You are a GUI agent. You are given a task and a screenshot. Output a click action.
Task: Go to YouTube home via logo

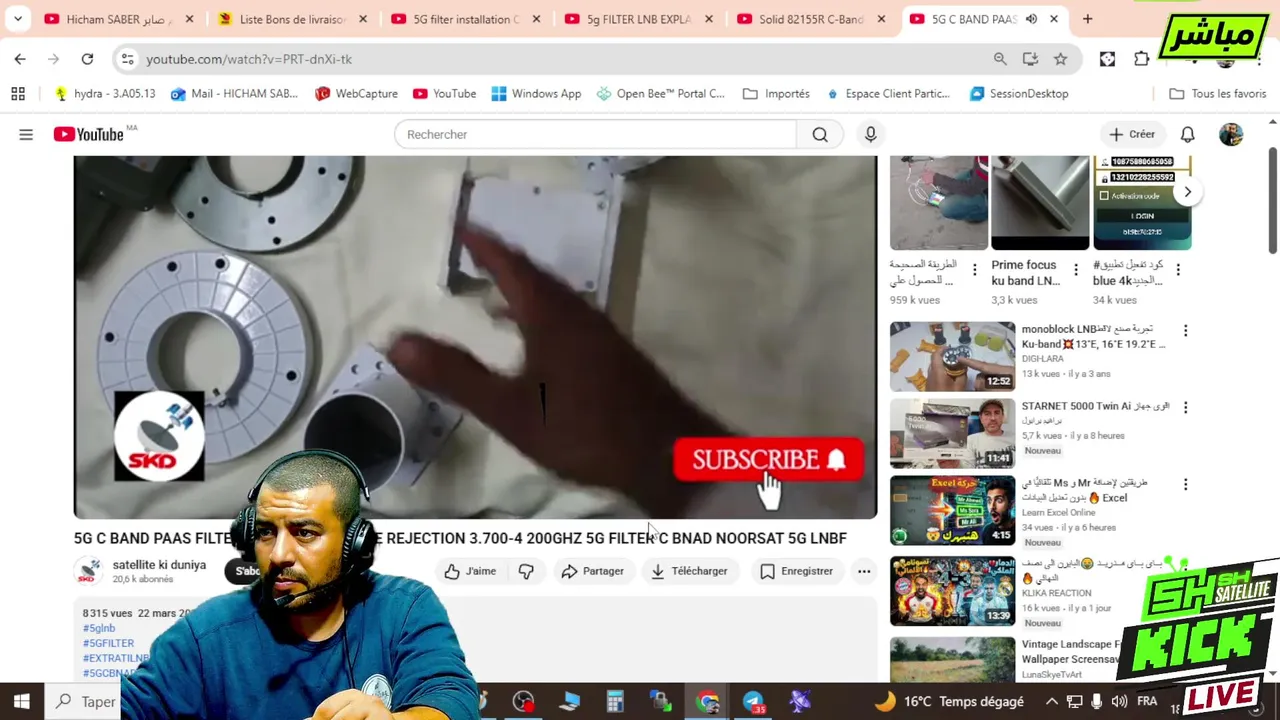tap(89, 134)
